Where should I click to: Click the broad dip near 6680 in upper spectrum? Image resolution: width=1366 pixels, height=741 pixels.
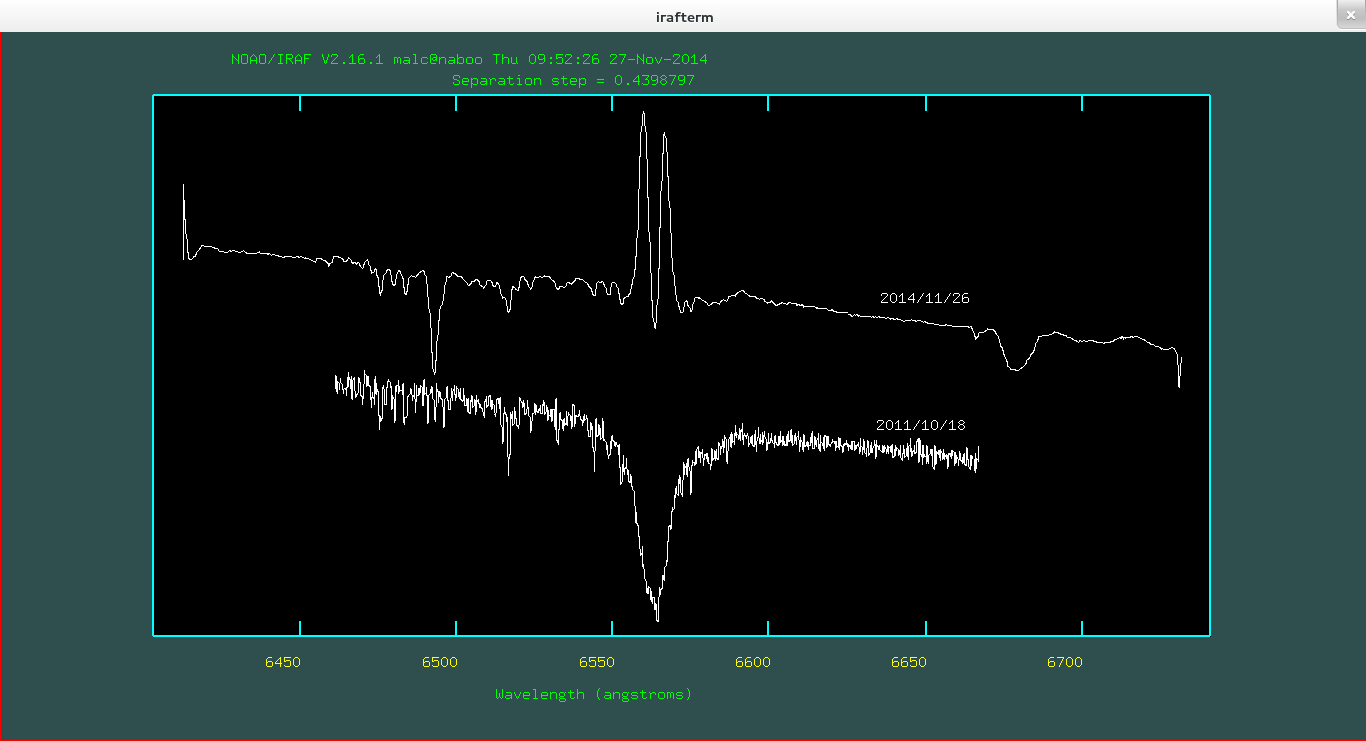point(1015,368)
